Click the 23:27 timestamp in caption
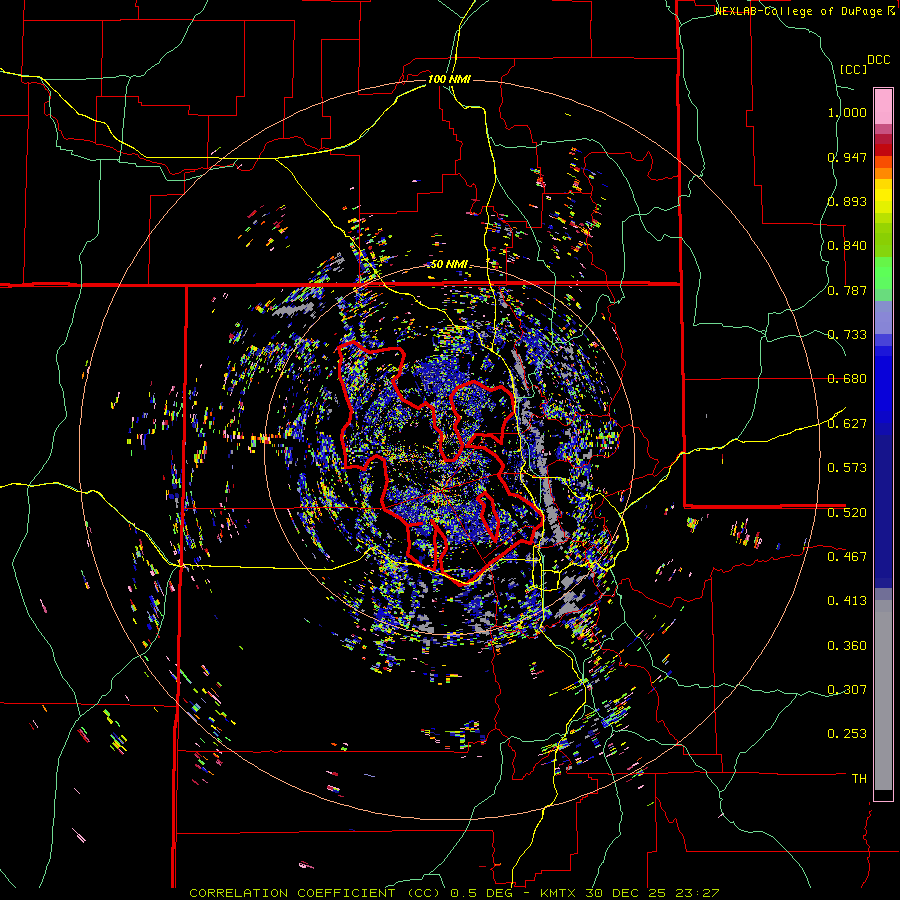Viewport: 900px width, 900px height. coord(697,893)
